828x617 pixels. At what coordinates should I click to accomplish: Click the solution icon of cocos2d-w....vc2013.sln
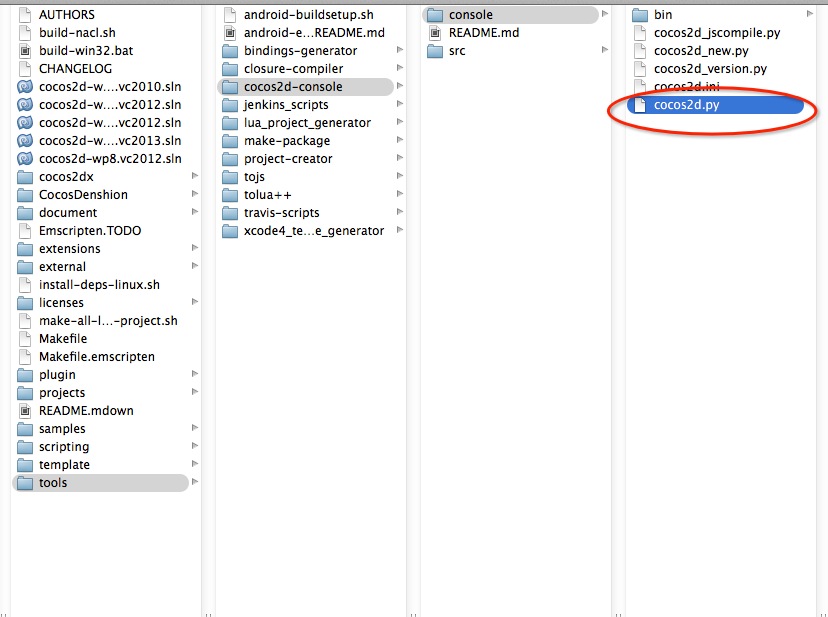(x=25, y=141)
